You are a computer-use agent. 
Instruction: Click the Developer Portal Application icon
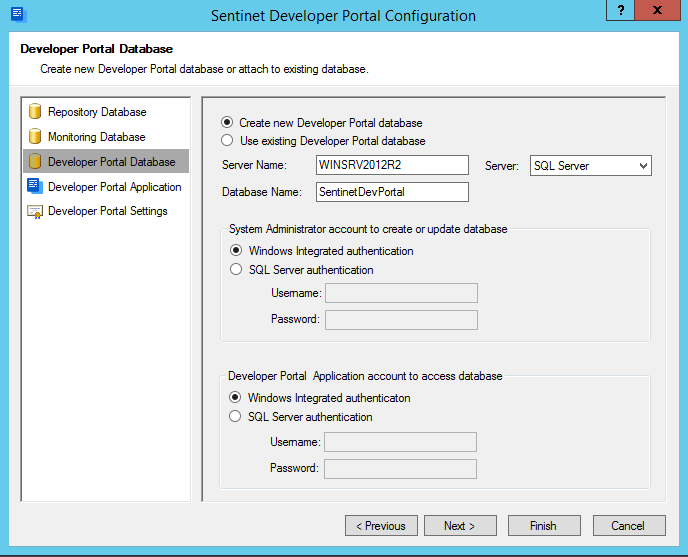(35, 186)
